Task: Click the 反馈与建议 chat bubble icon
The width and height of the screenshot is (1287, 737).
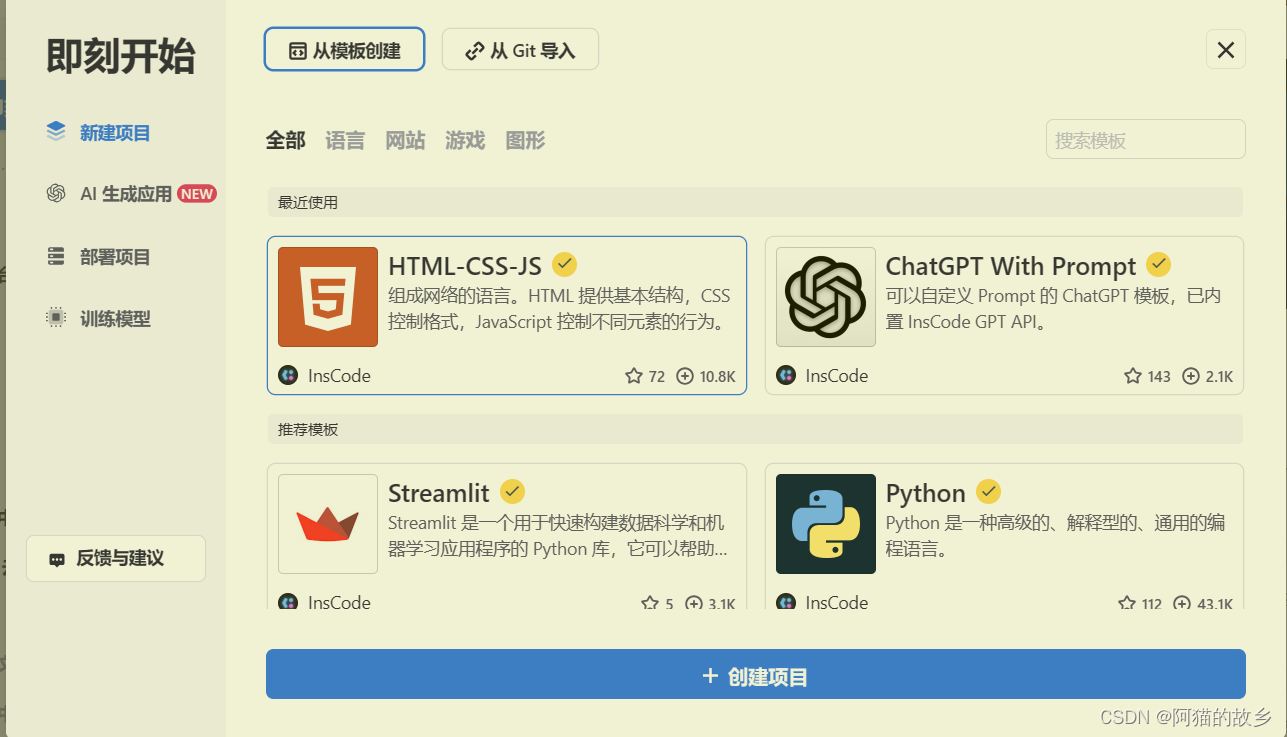Action: click(57, 559)
